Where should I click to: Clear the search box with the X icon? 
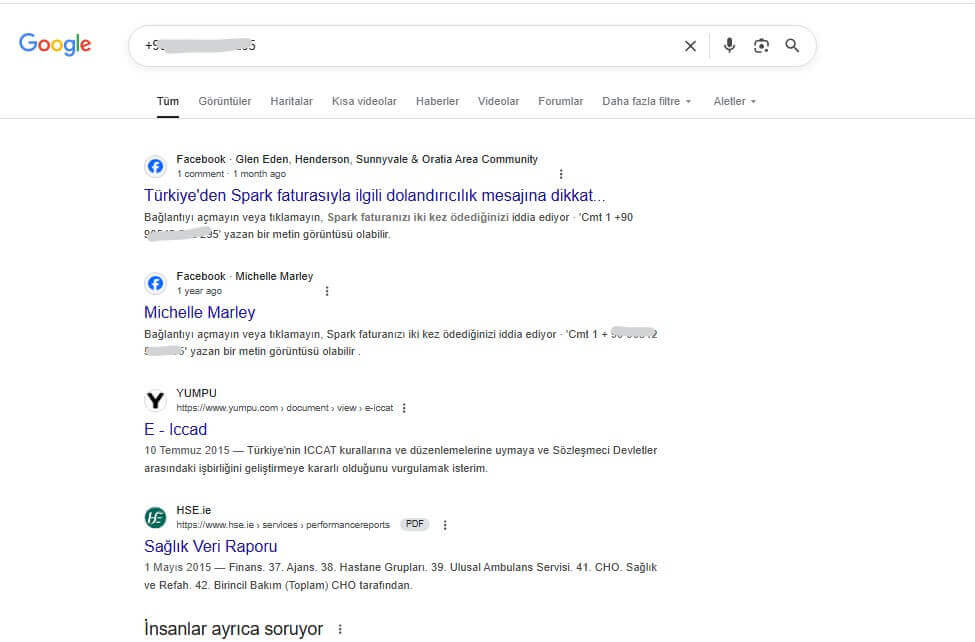coord(690,46)
